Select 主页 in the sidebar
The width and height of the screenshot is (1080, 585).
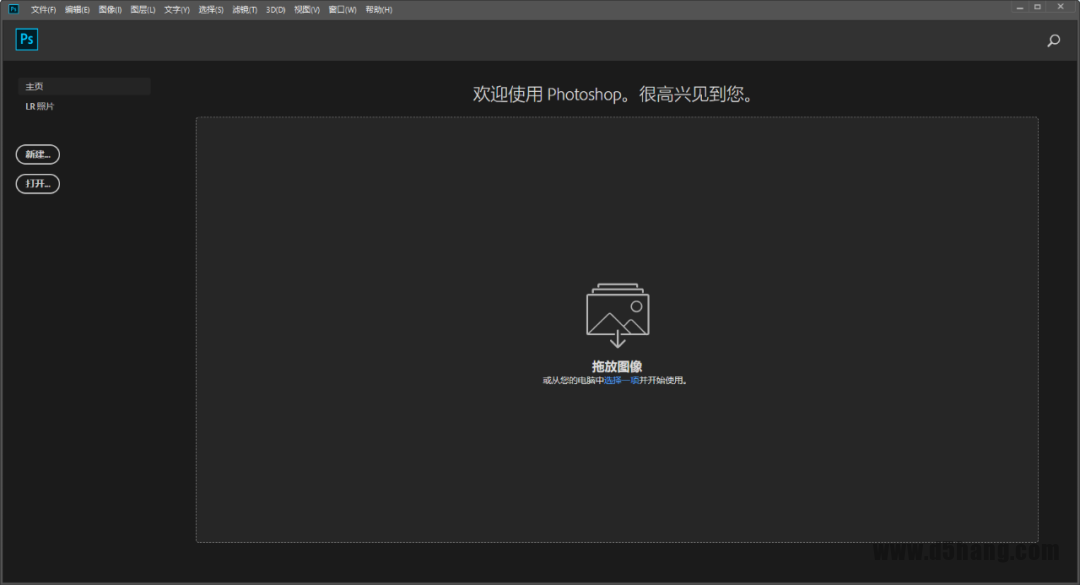[x=84, y=86]
